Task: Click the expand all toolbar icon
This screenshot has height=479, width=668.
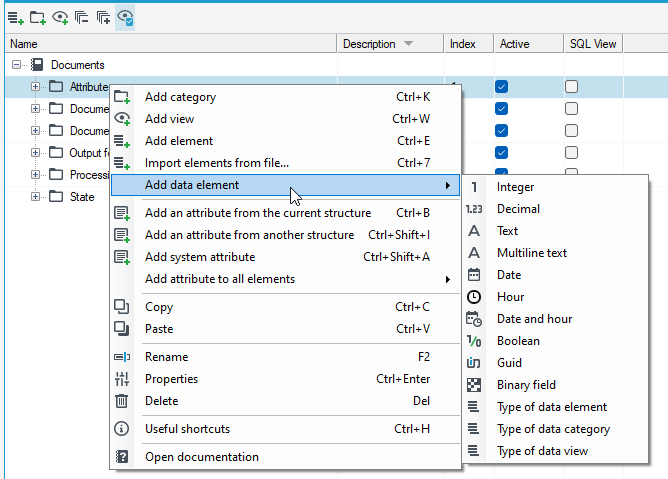Action: (x=103, y=18)
